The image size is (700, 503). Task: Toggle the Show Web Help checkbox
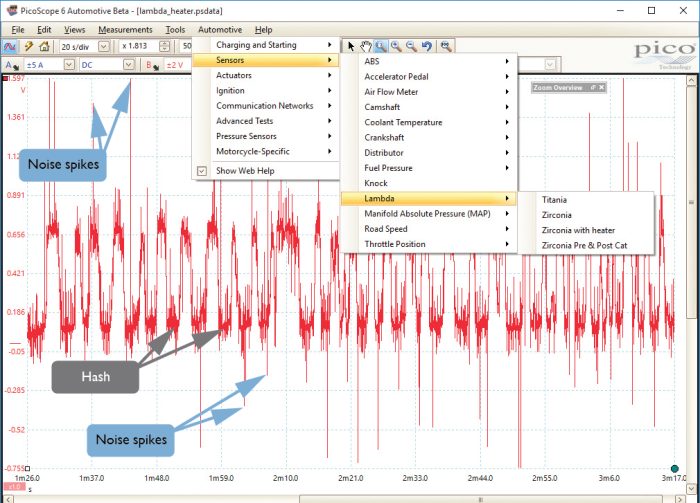pos(202,171)
